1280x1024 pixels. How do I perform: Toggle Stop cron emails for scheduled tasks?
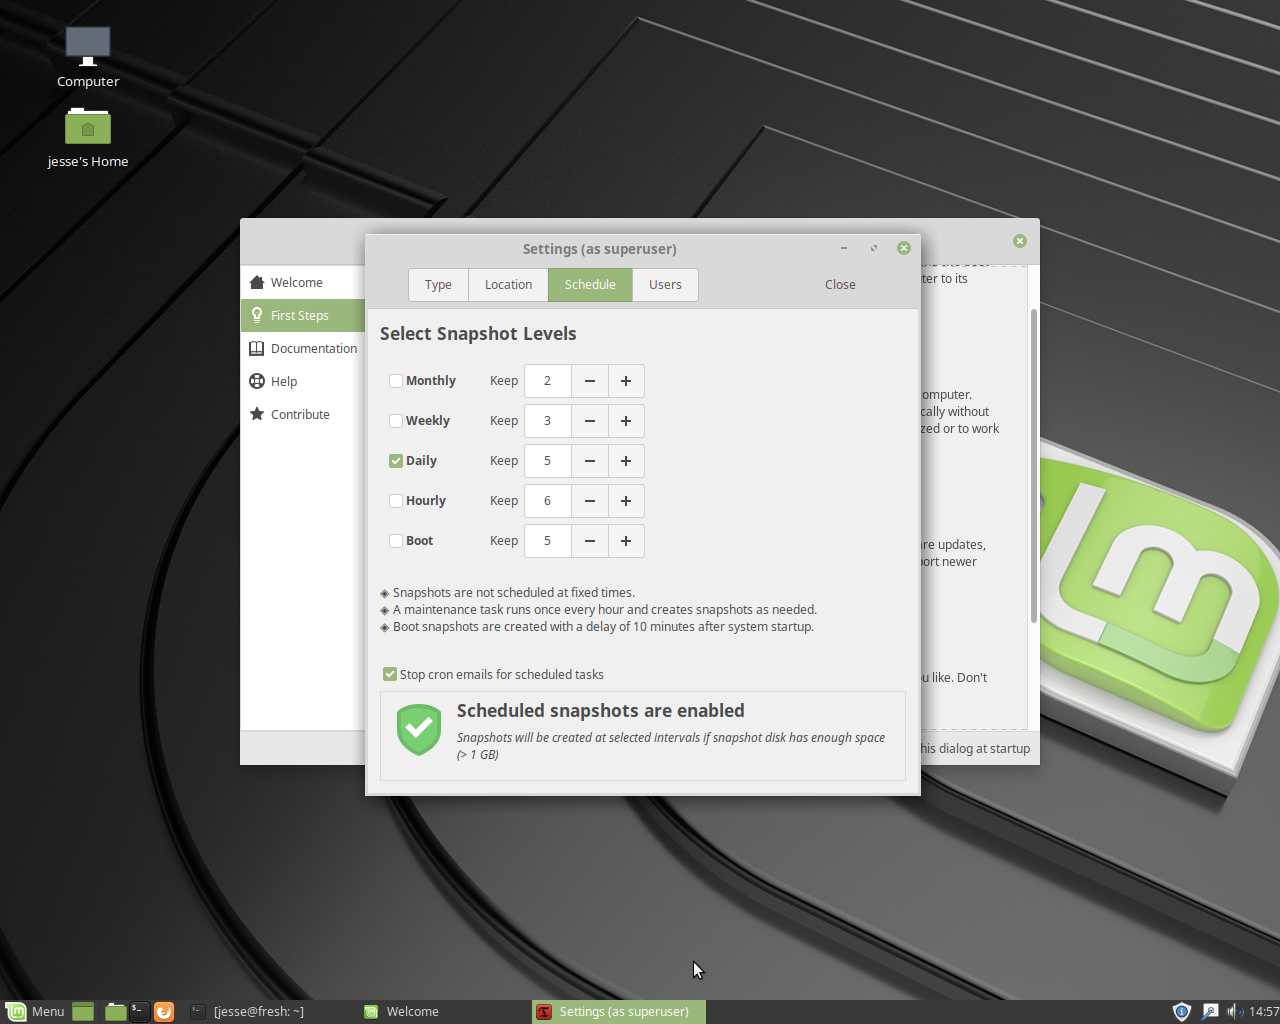[x=390, y=675]
